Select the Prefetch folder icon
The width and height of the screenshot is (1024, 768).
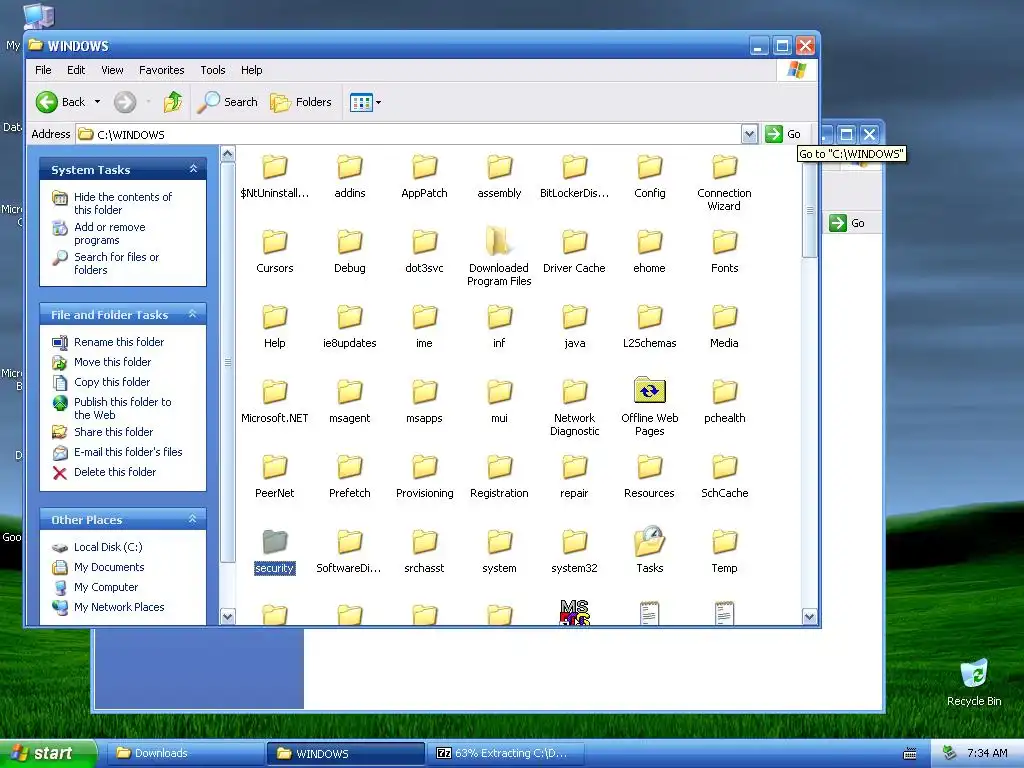[x=349, y=467]
